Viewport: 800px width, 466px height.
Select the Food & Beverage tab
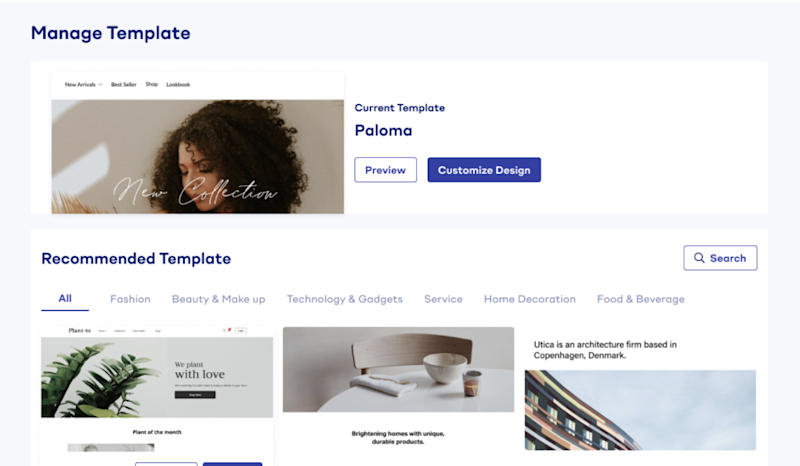tap(641, 299)
